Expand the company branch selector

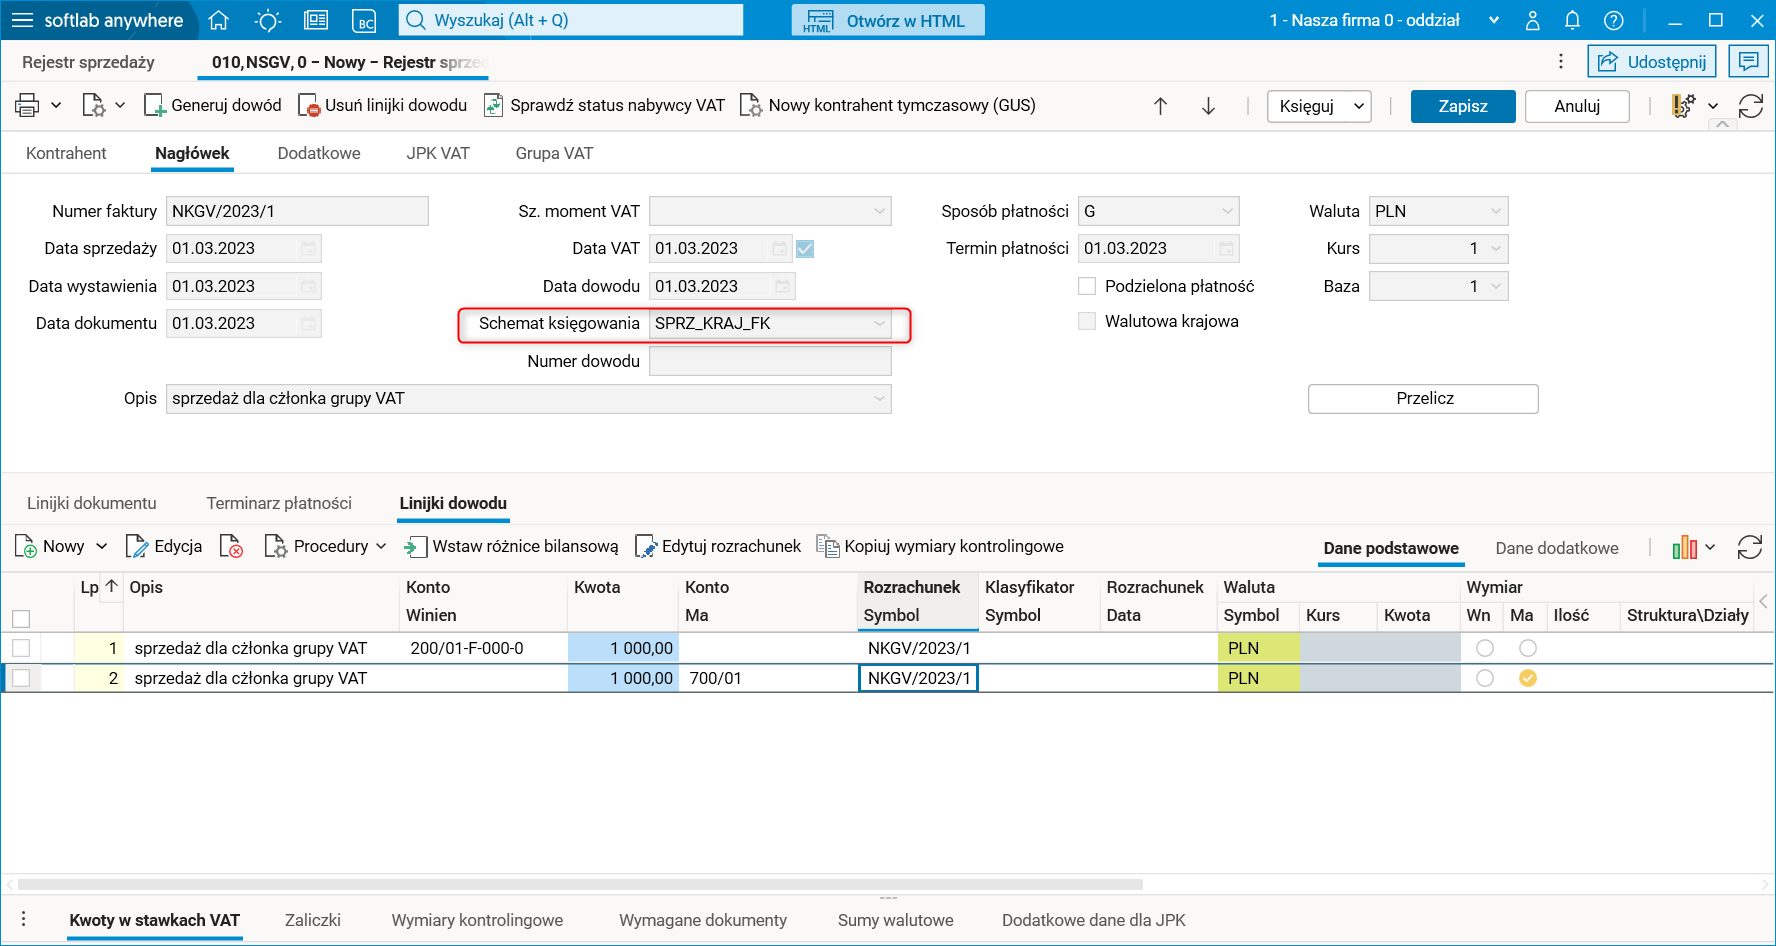pyautogui.click(x=1494, y=20)
